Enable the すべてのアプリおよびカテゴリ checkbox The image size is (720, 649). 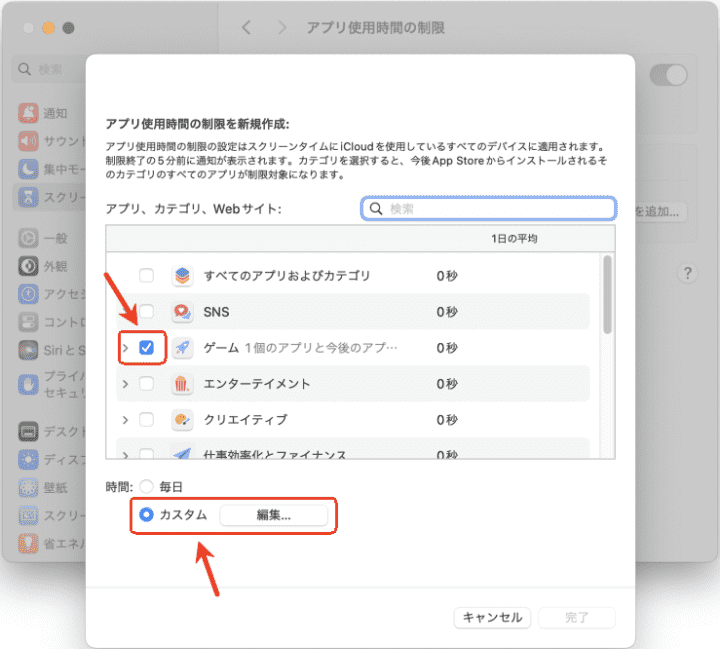[147, 276]
